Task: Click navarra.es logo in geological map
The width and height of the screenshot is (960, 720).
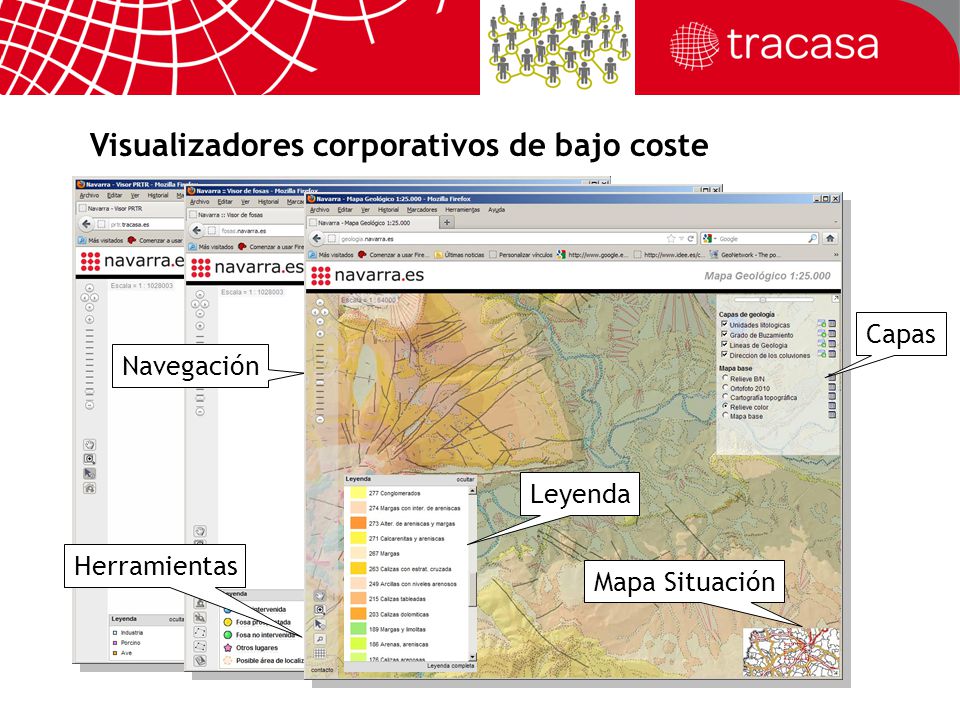Action: (367, 276)
